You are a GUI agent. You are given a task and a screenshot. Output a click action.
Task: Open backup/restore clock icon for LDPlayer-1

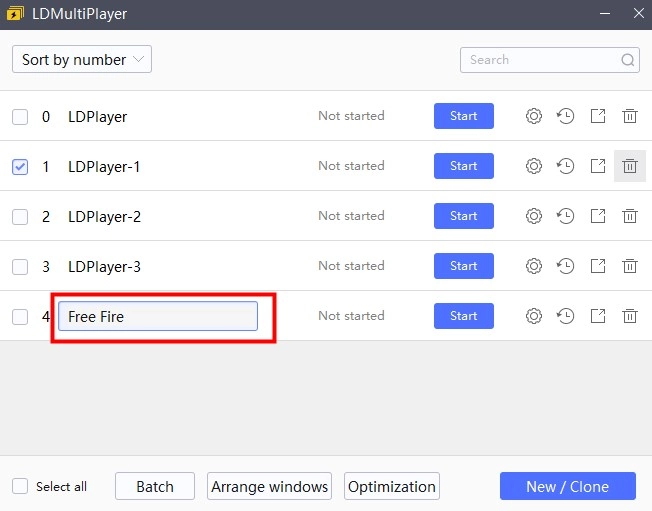click(x=566, y=166)
